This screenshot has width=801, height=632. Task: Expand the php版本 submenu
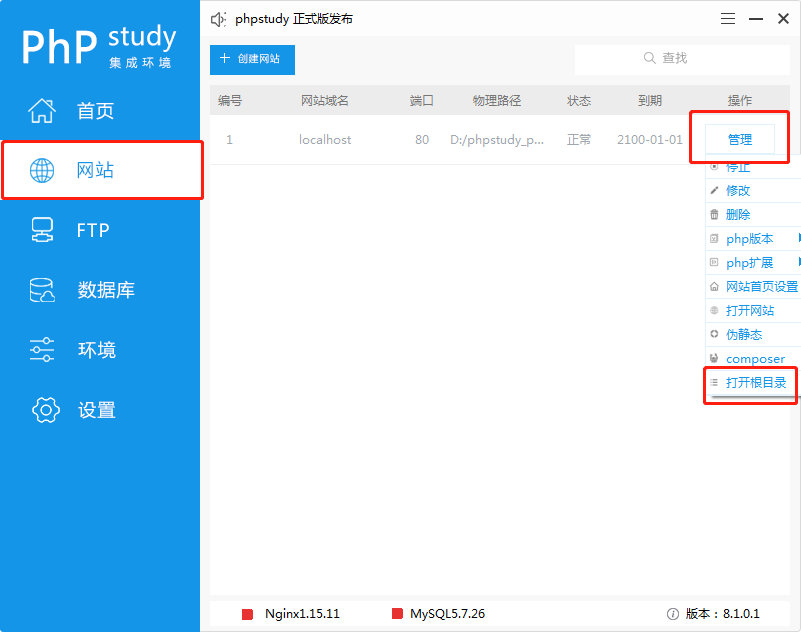pos(753,239)
